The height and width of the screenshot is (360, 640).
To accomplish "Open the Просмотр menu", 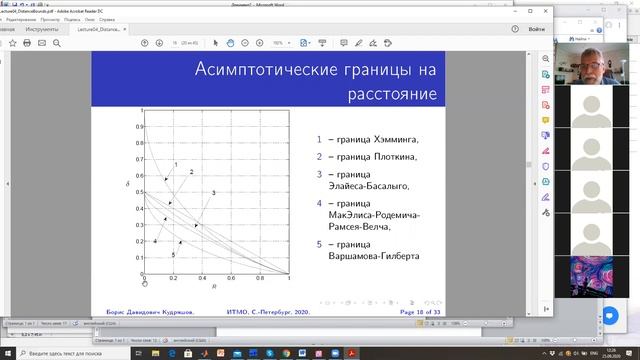I will pos(50,19).
